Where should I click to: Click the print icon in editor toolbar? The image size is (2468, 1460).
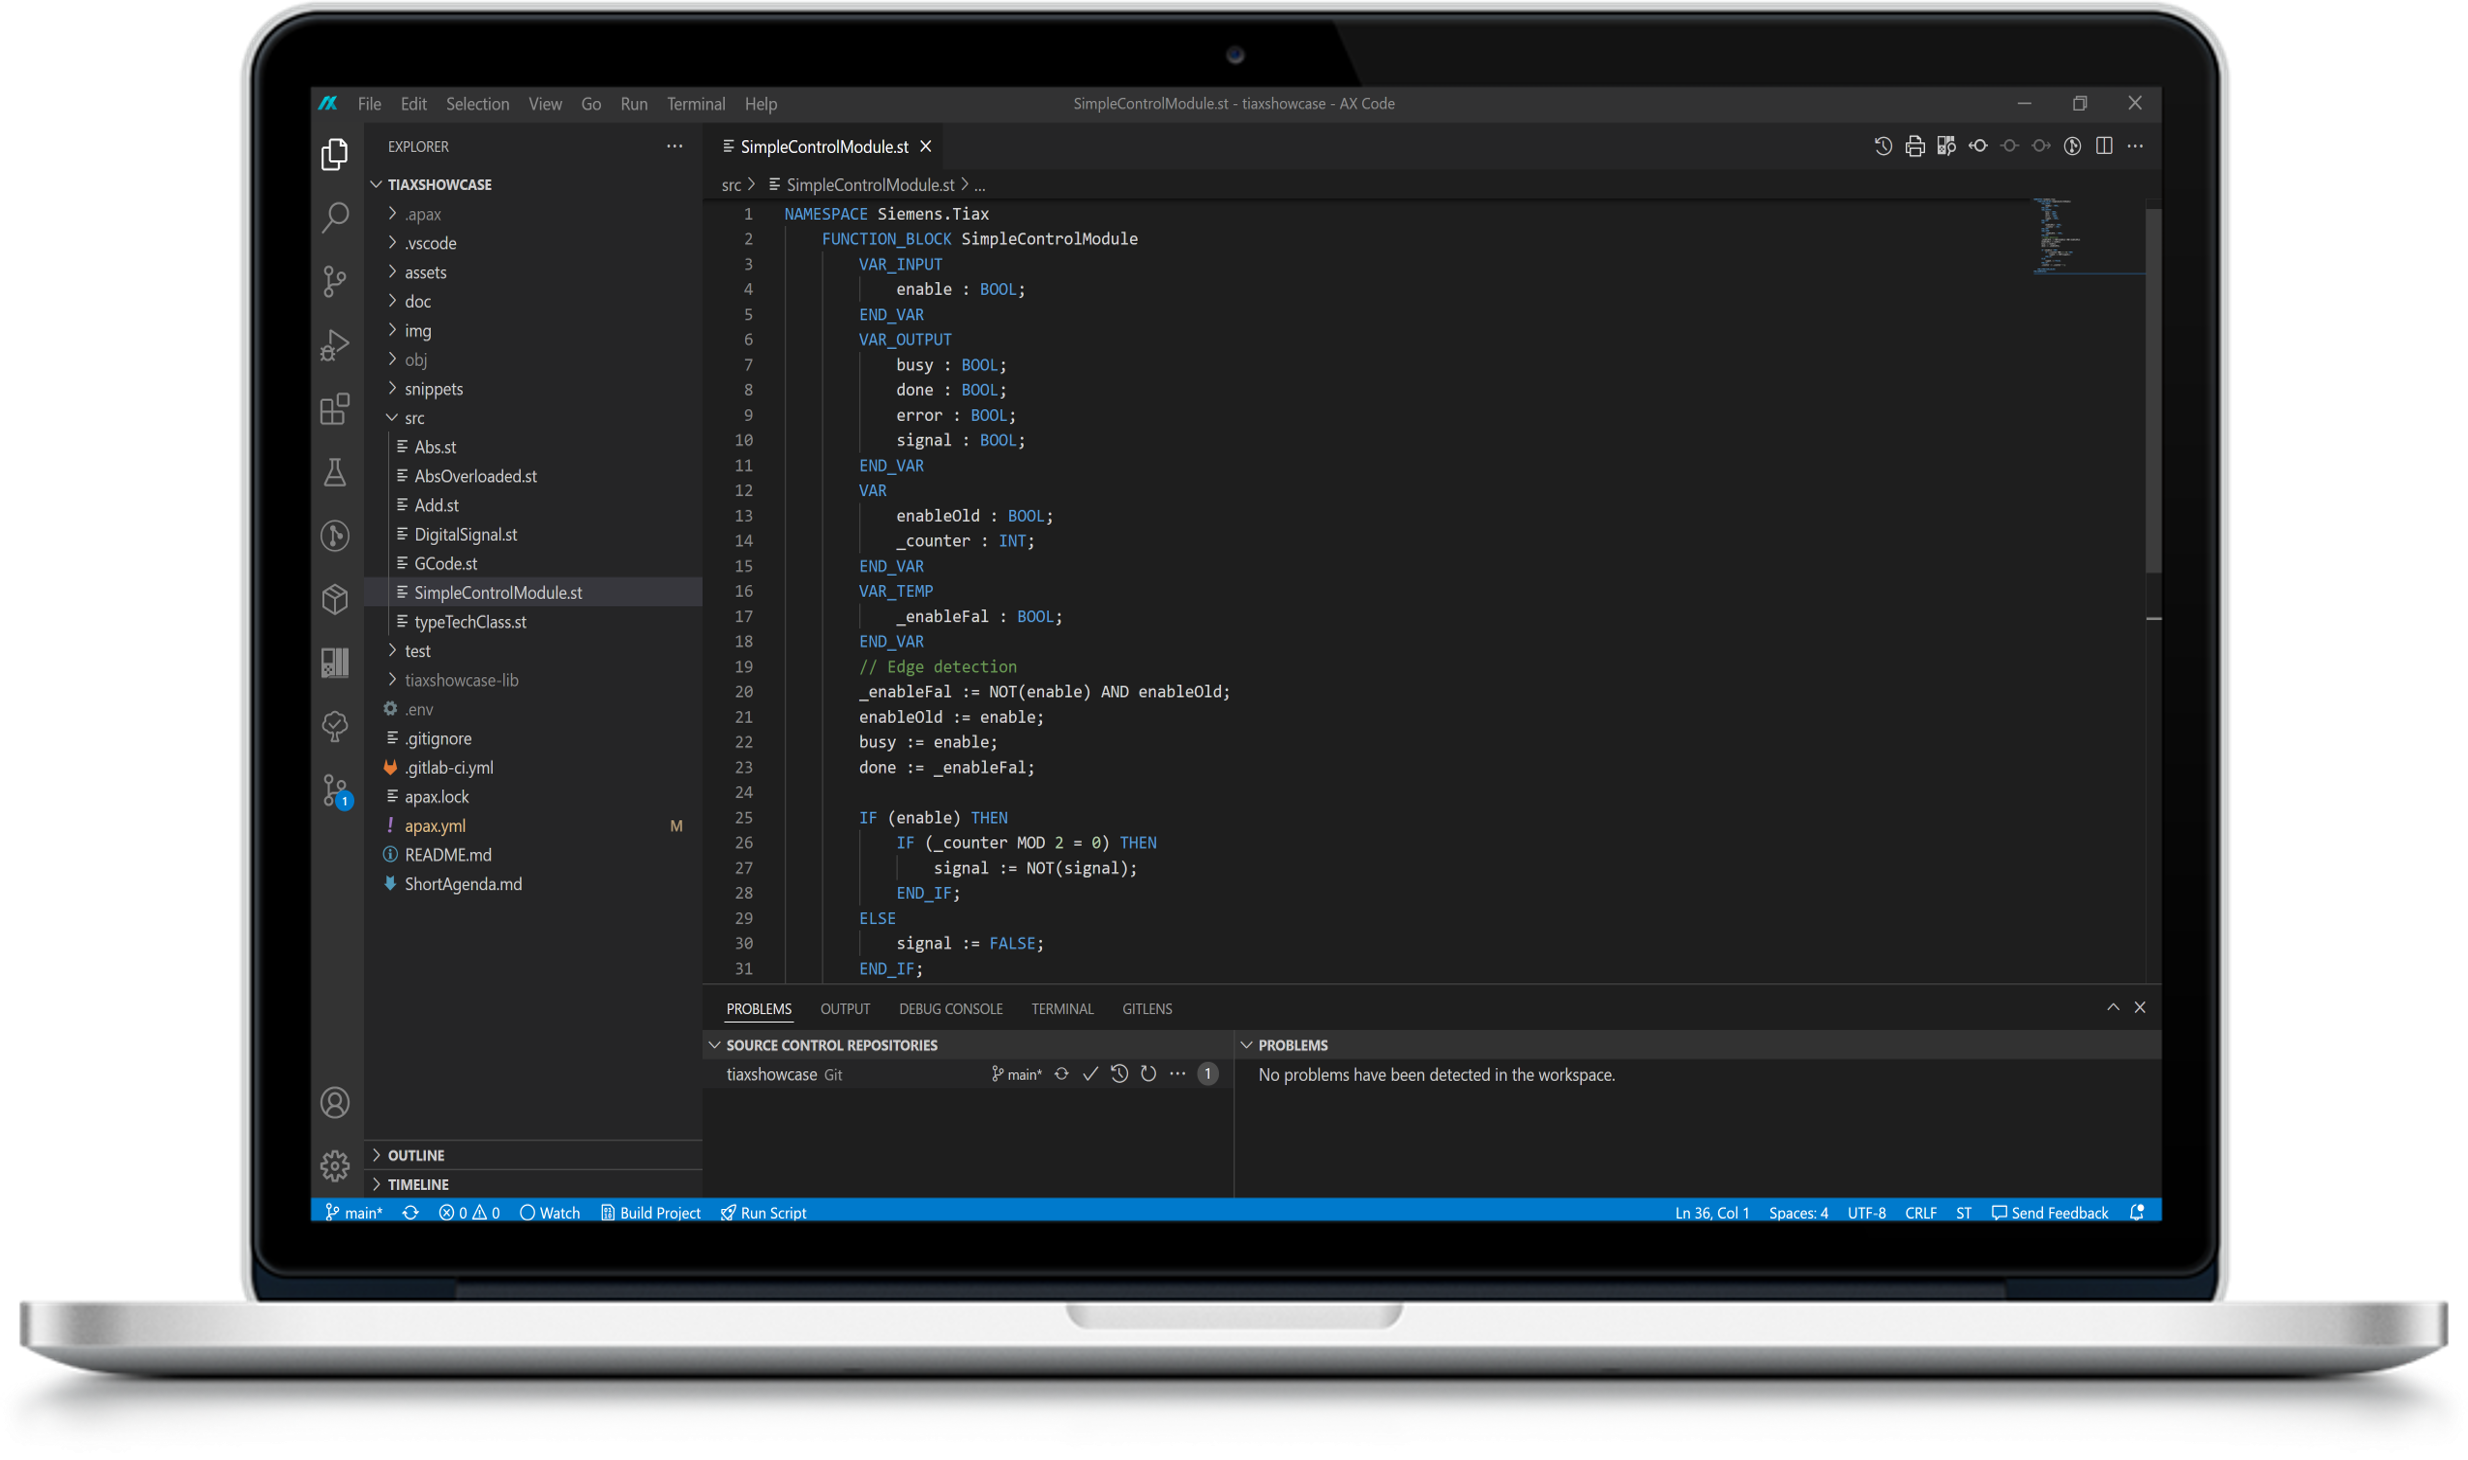point(1914,146)
